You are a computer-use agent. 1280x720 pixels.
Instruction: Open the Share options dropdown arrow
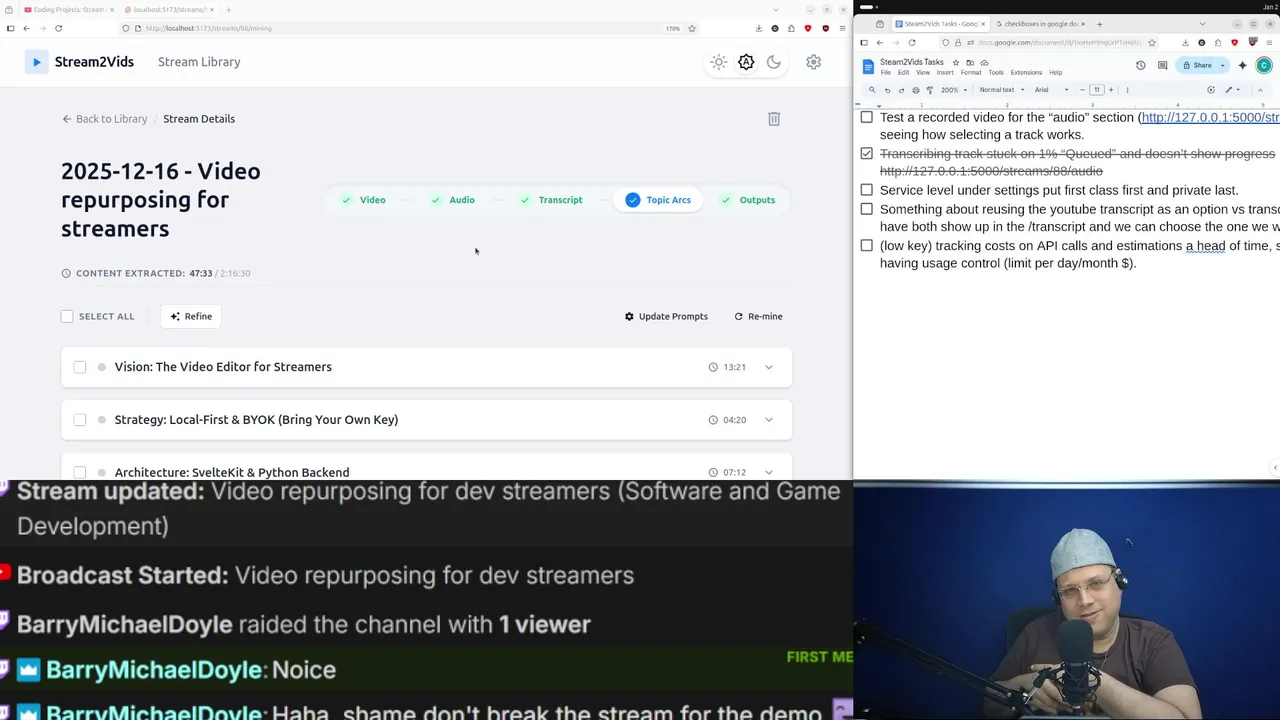(x=1222, y=65)
